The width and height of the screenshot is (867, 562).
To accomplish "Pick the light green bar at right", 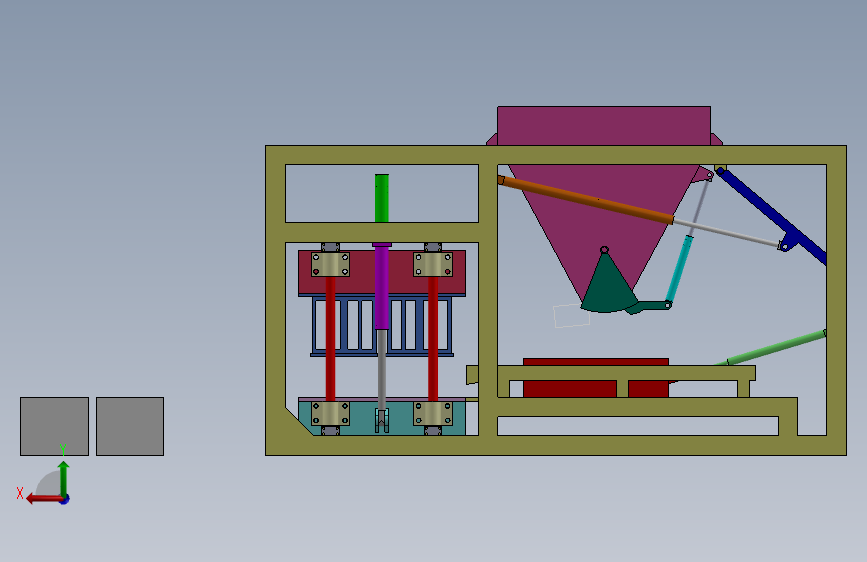I will [776, 348].
